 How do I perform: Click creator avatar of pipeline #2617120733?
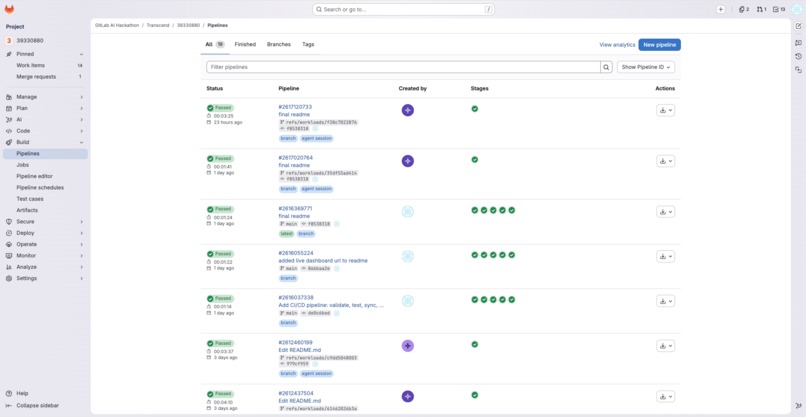[x=408, y=110]
